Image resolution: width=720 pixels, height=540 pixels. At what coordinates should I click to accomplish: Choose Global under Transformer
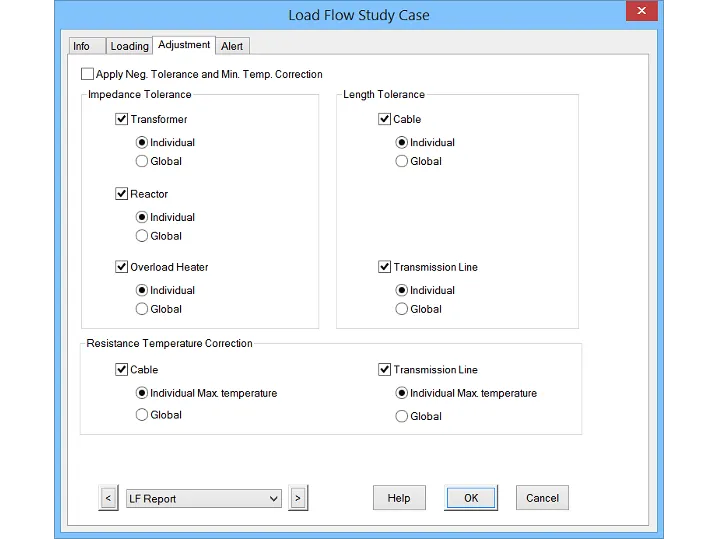[142, 162]
